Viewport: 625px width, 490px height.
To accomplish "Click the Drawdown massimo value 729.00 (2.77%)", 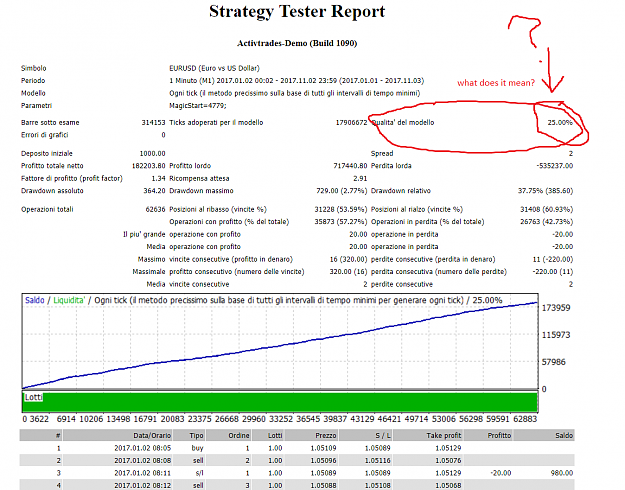I will (x=342, y=191).
